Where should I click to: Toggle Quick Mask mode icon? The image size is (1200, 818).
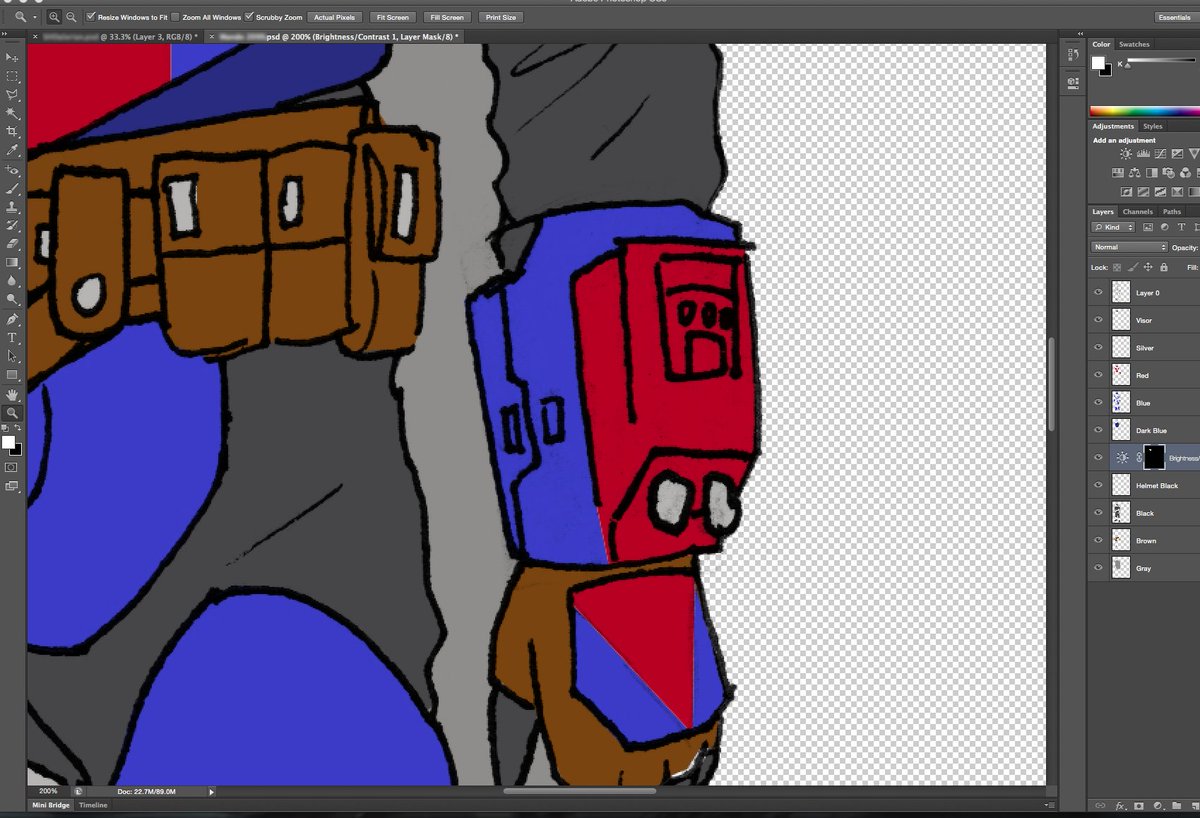(x=12, y=467)
